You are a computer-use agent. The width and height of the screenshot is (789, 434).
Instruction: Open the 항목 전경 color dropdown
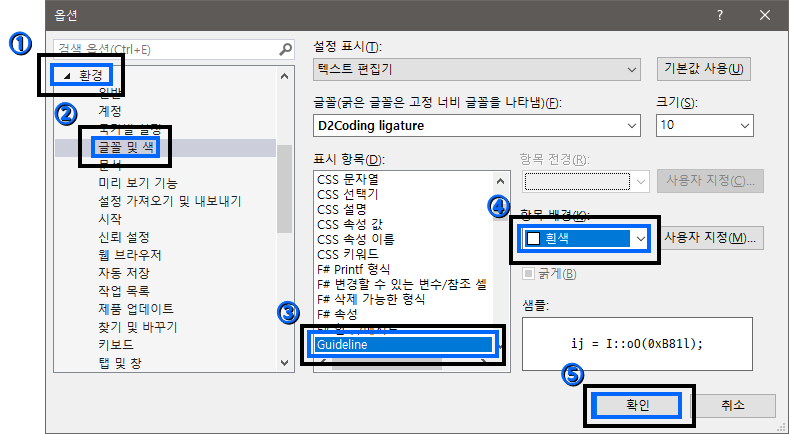586,181
